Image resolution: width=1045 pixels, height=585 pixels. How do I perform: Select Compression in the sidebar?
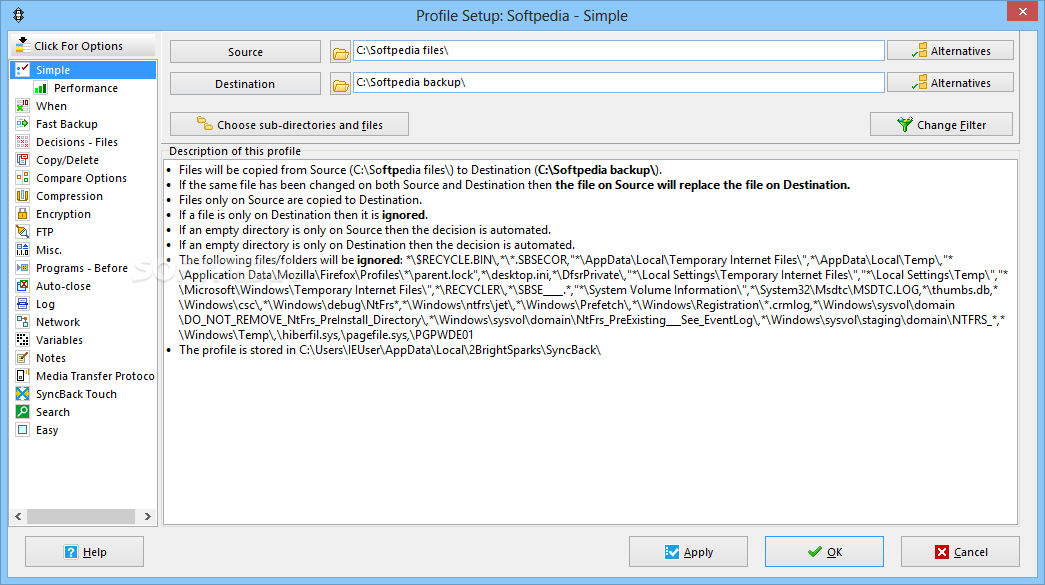click(x=69, y=196)
